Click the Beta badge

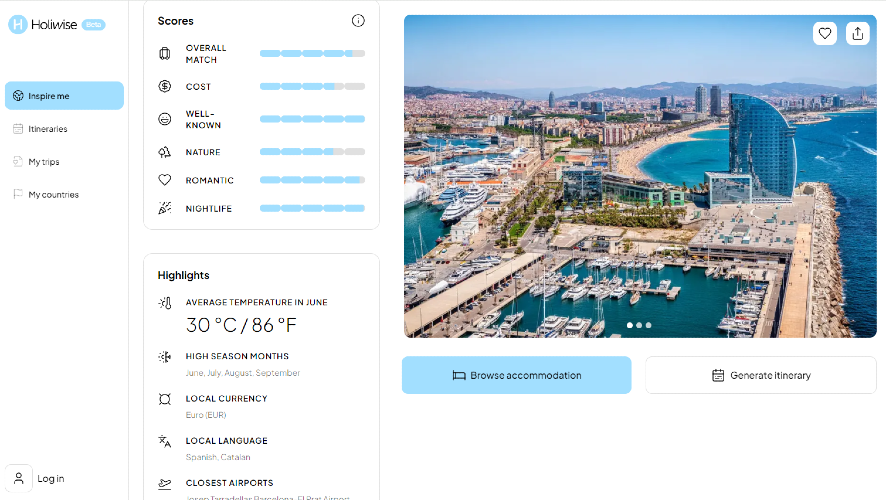click(x=94, y=25)
